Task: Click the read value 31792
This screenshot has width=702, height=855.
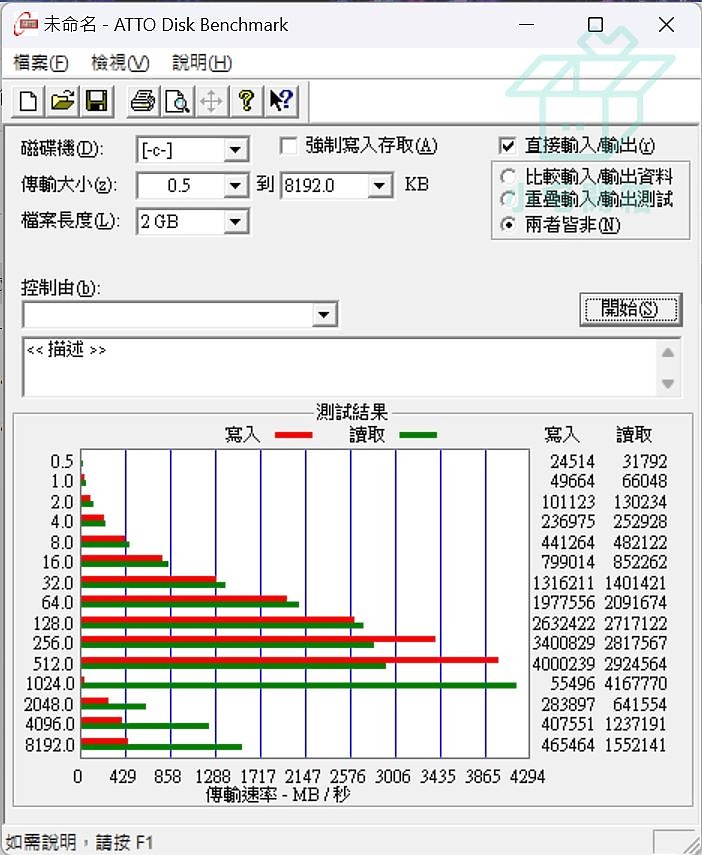Action: 645,461
